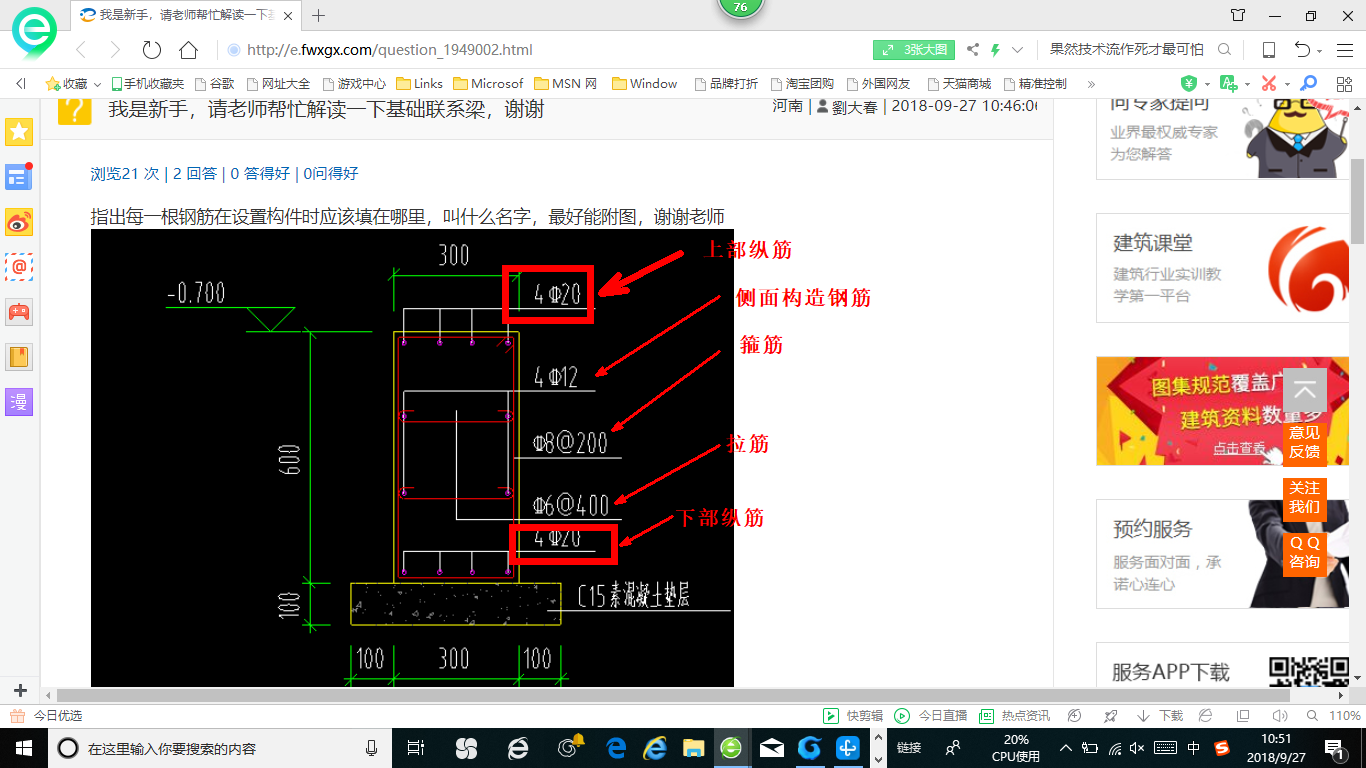Click the green shield payment protection icon
Image resolution: width=1366 pixels, height=768 pixels.
(x=1189, y=84)
